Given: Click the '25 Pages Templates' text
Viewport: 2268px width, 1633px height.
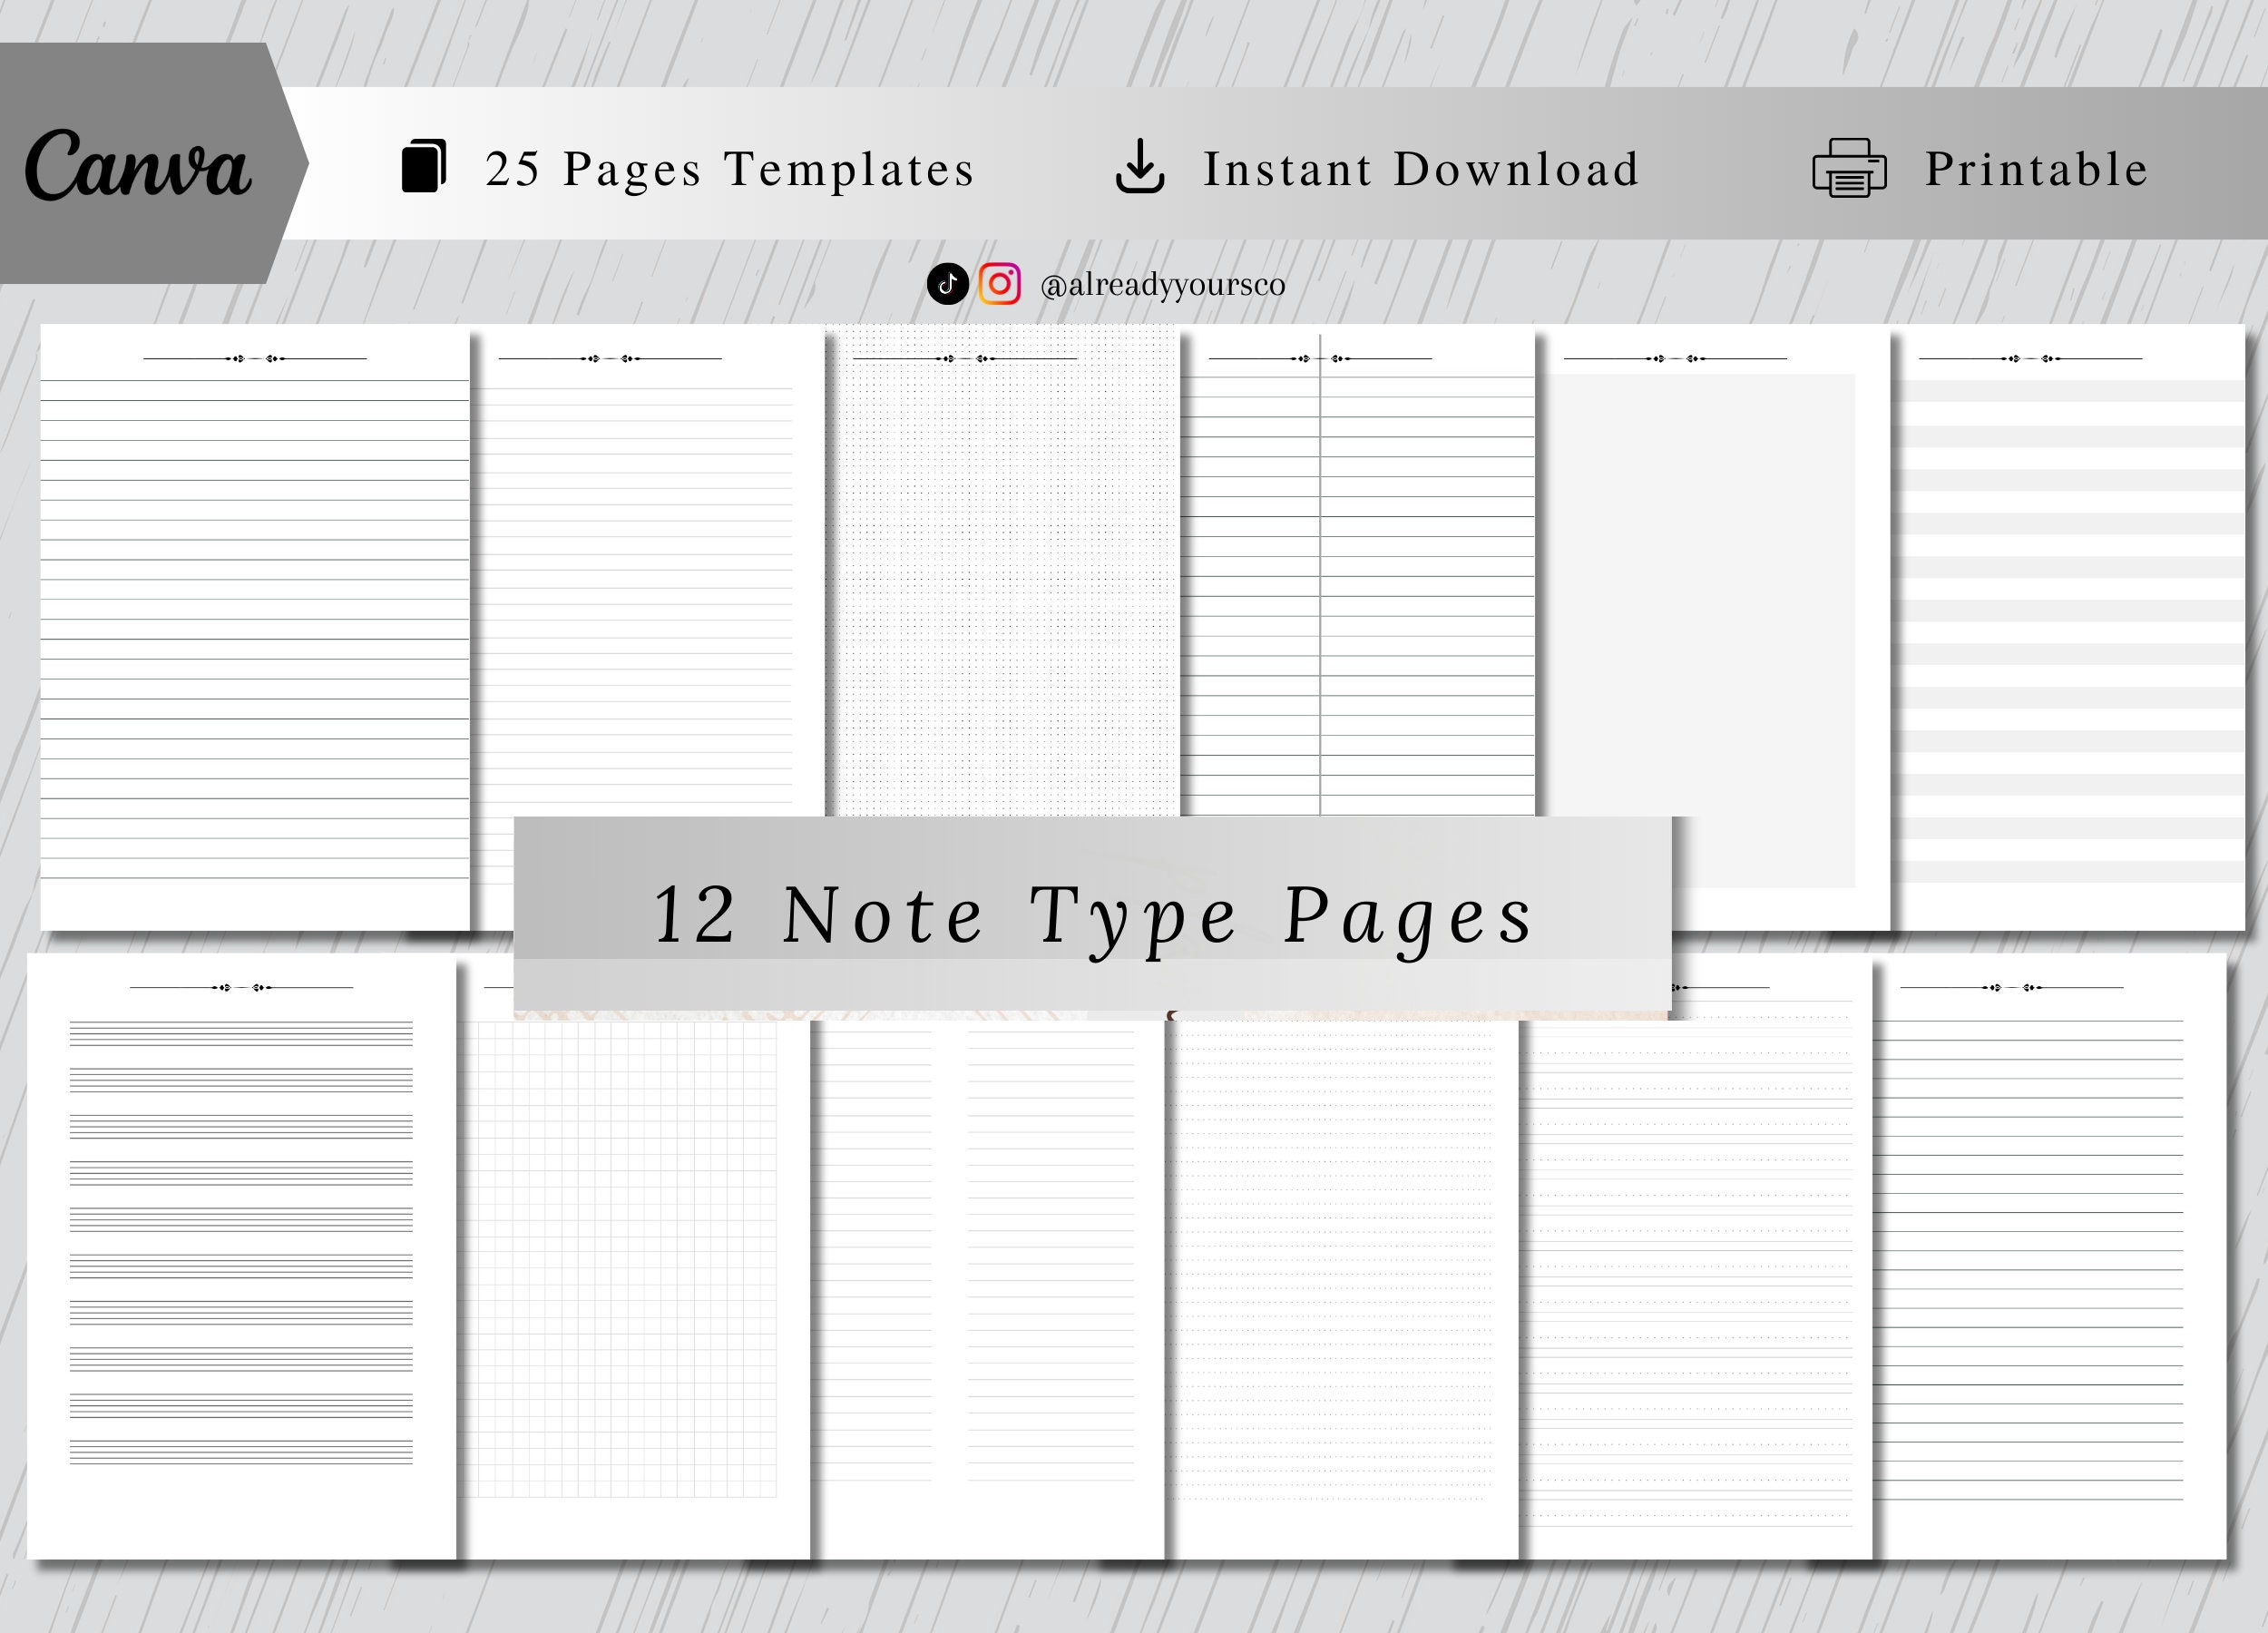Looking at the screenshot, I should (x=729, y=169).
